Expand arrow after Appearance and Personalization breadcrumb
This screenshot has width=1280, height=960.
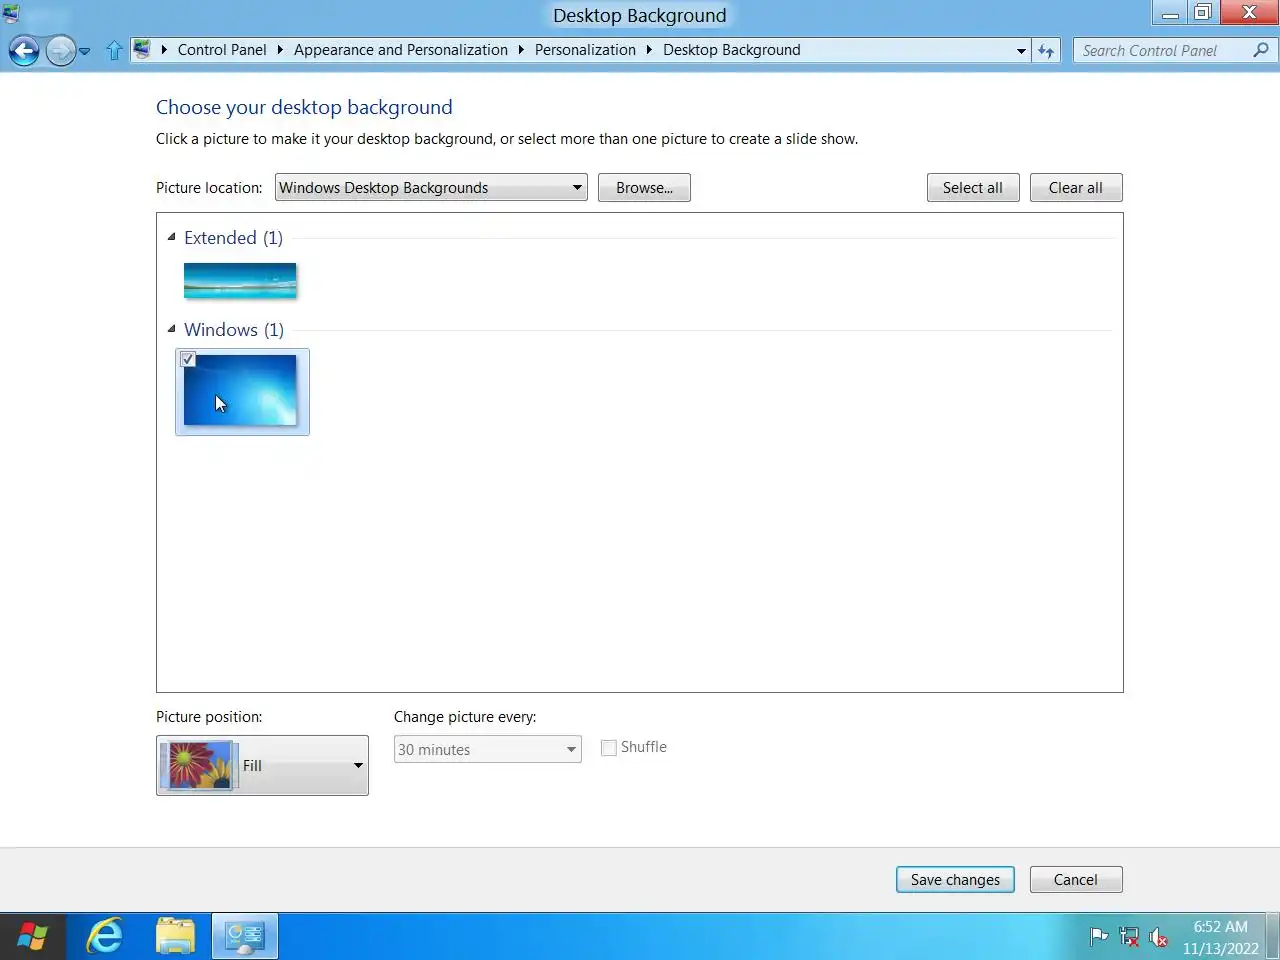click(x=521, y=50)
